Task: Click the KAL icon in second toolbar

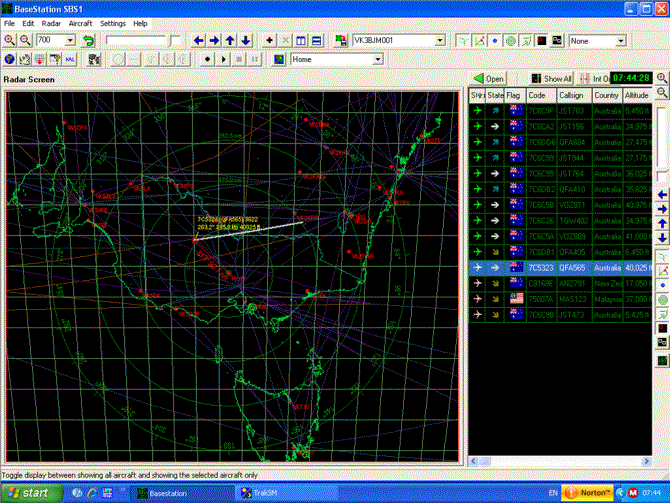Action: [x=70, y=59]
